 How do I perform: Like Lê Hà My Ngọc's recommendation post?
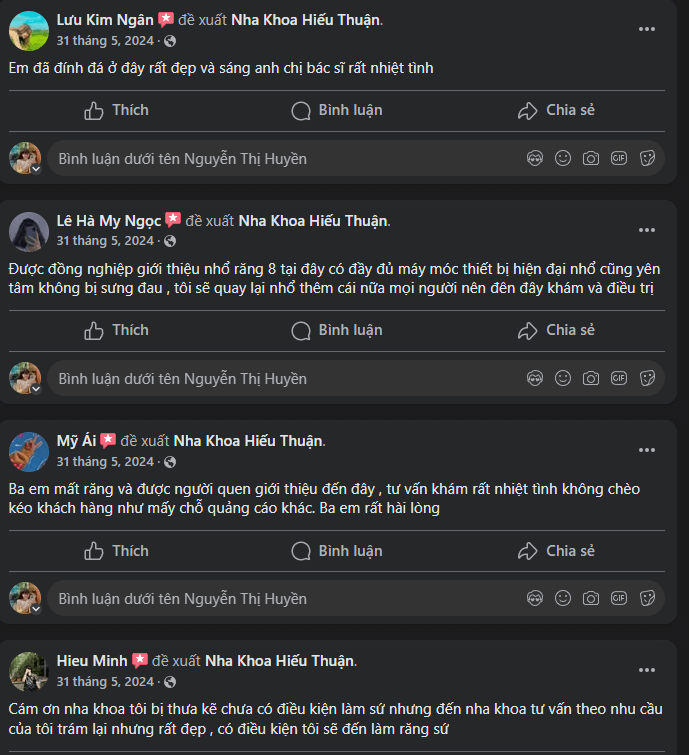coord(116,330)
